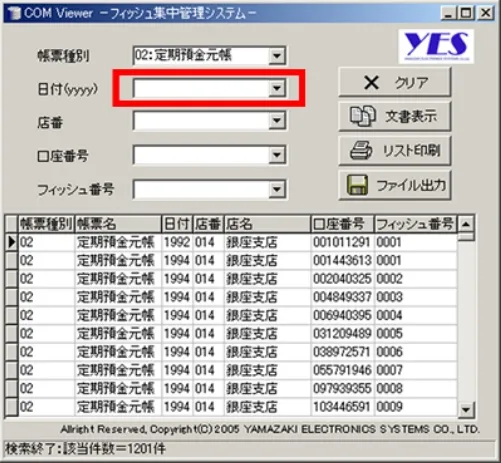Click fiche number 0009 cell
Image resolution: width=501 pixels, height=463 pixels.
click(x=415, y=407)
